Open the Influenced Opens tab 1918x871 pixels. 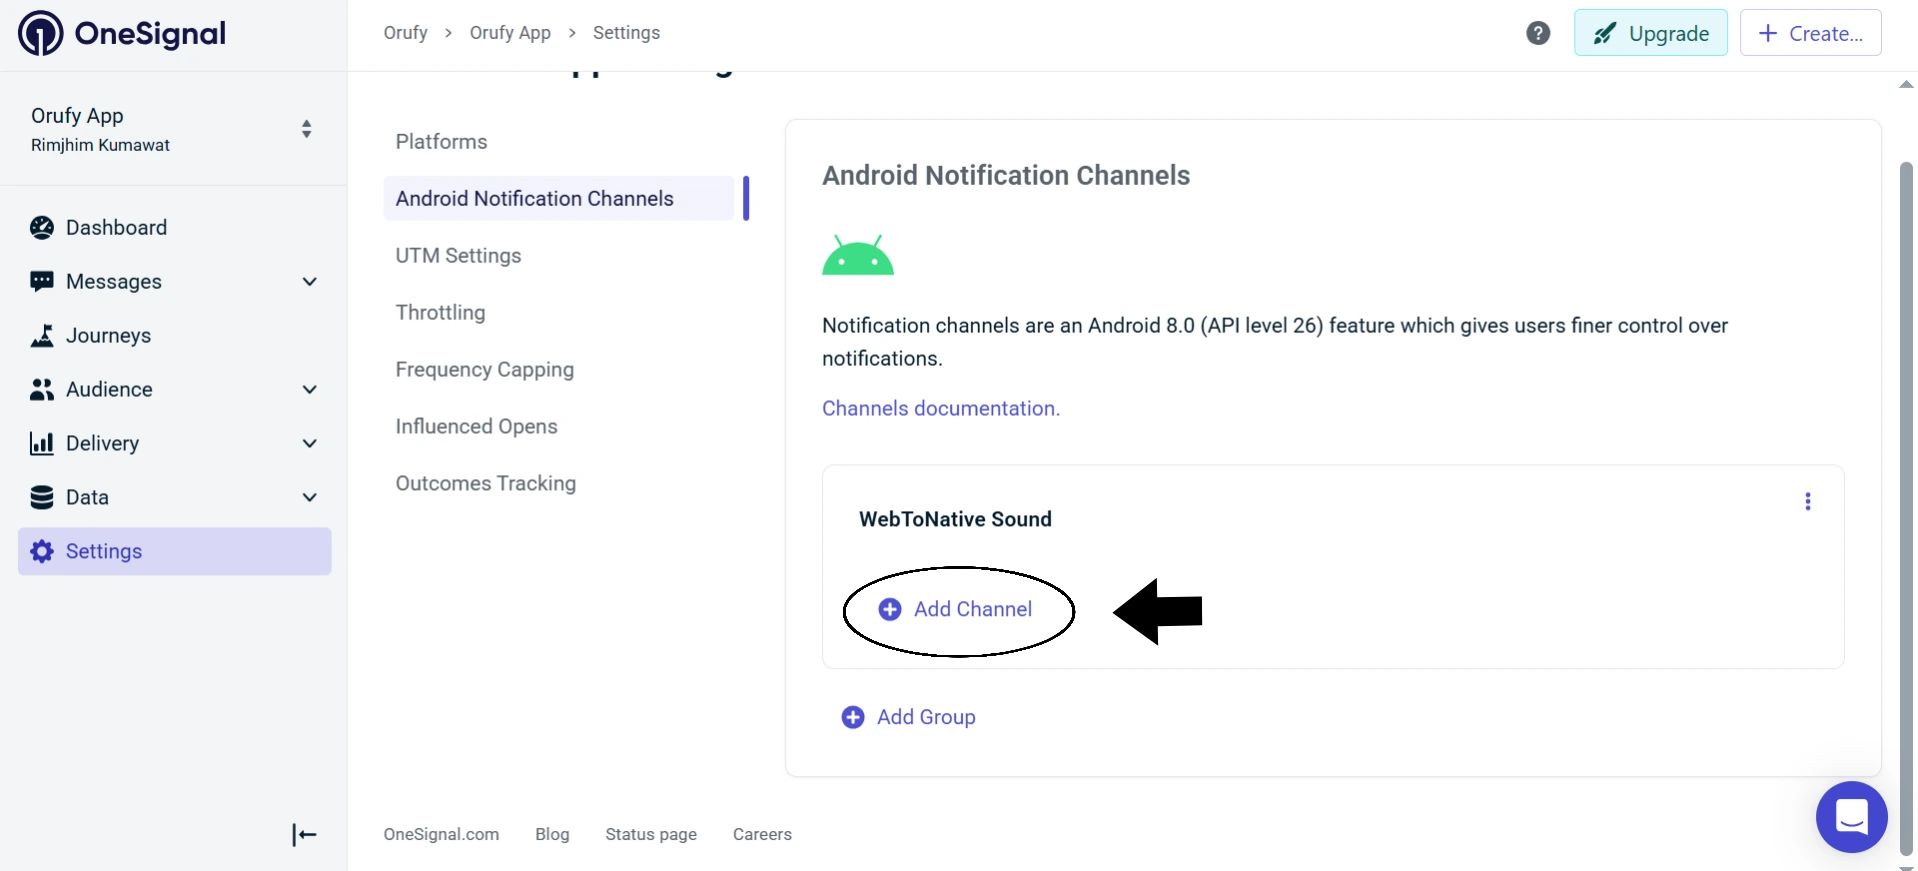click(x=476, y=427)
